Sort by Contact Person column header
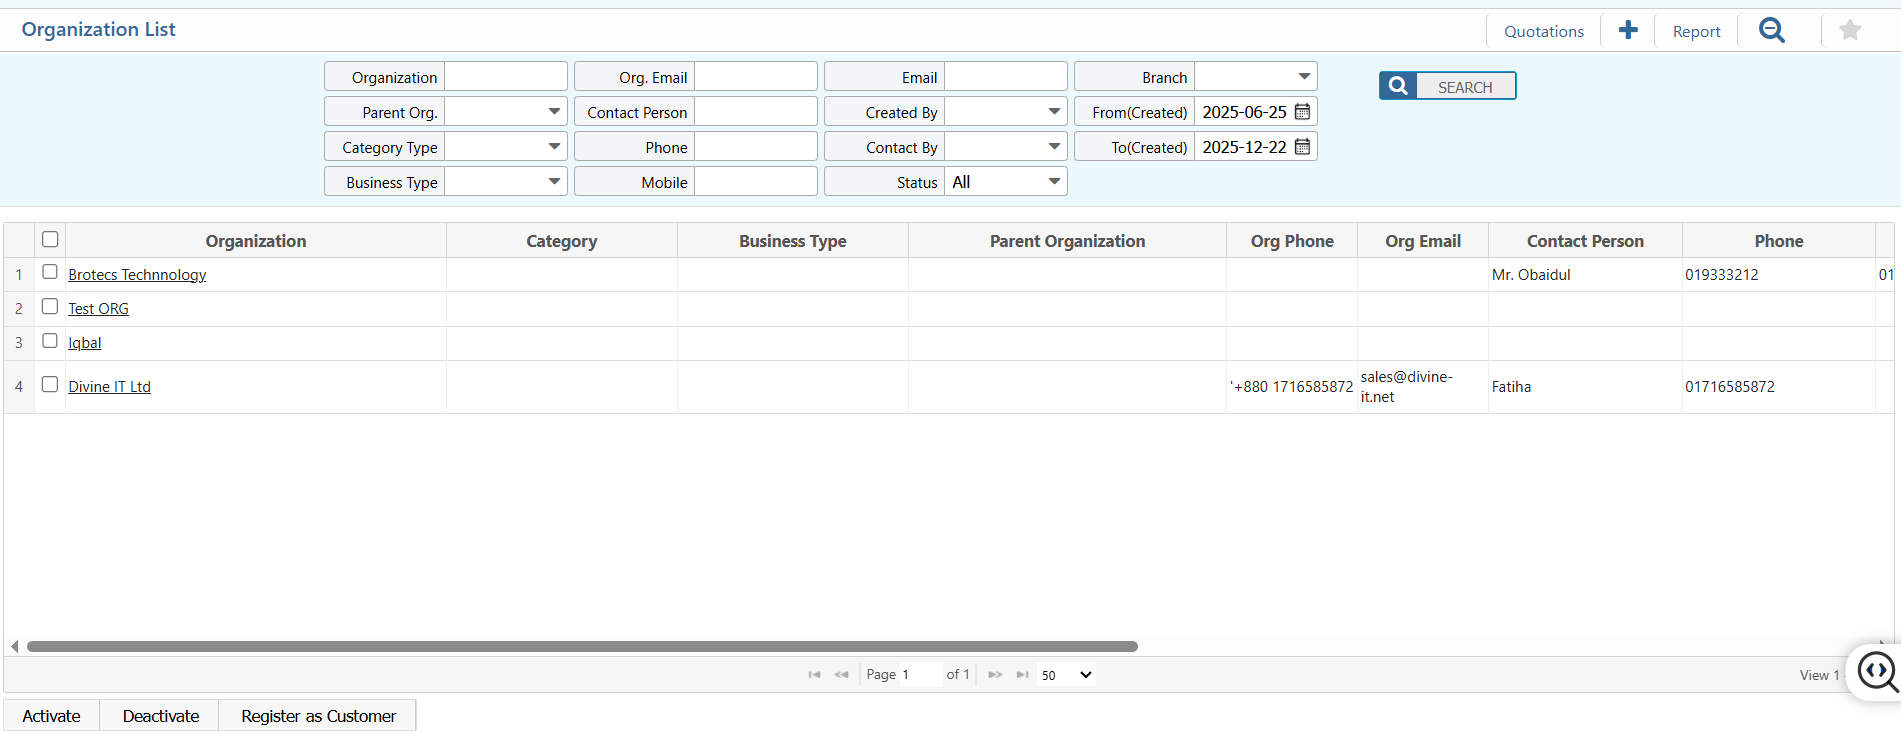The height and width of the screenshot is (733, 1901). (1585, 241)
